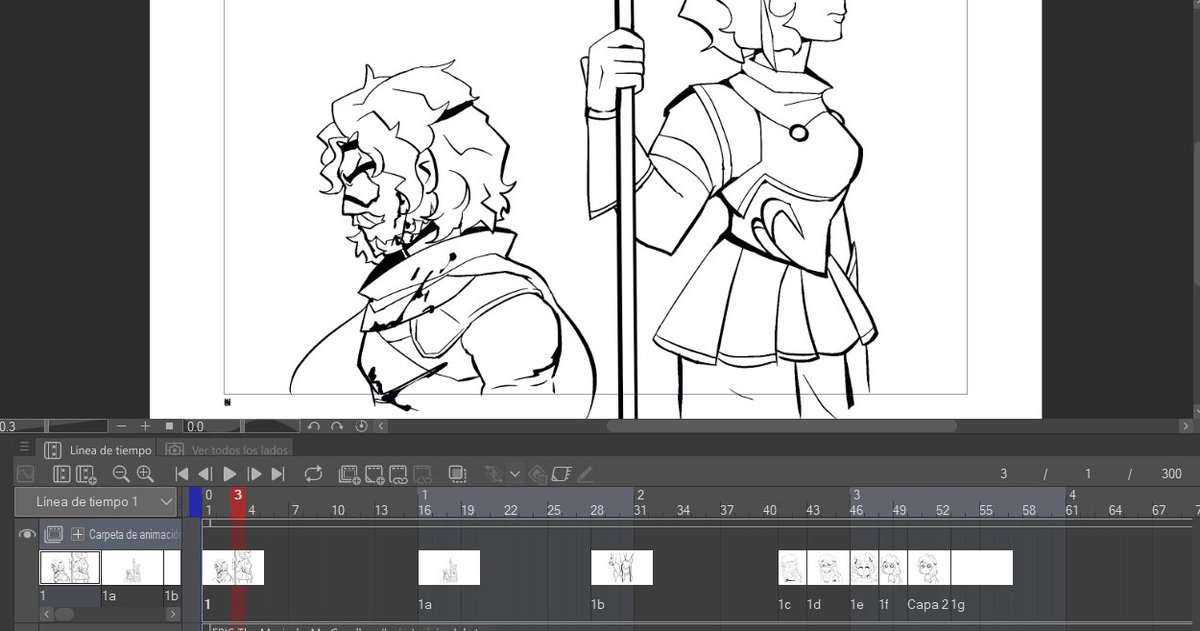Image resolution: width=1200 pixels, height=631 pixels.
Task: Click the canvas horizontal scrollbar
Action: [781, 426]
